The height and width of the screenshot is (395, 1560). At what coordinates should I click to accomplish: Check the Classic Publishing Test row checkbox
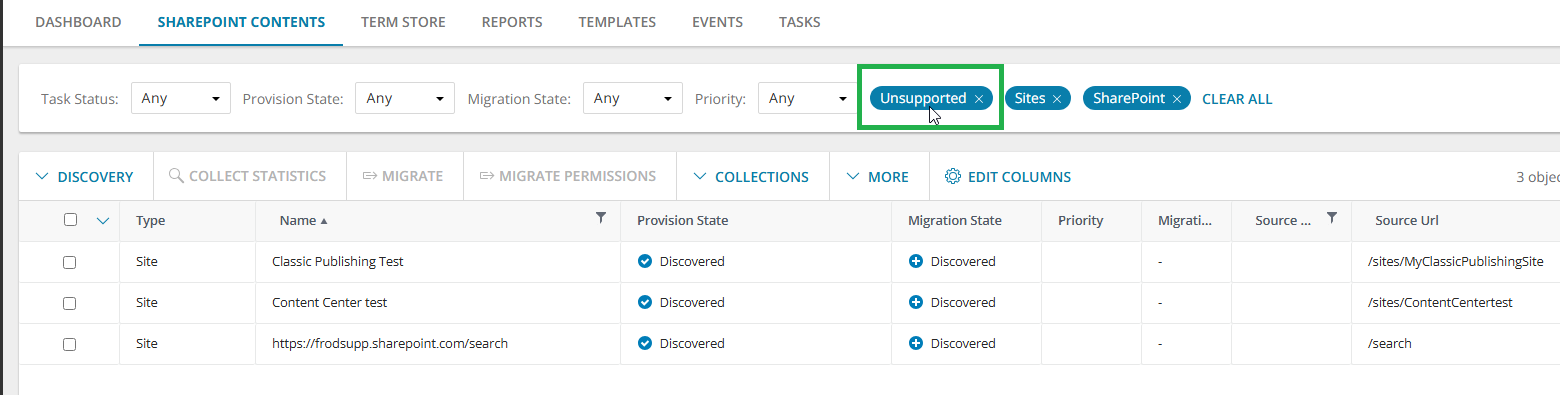click(x=70, y=262)
